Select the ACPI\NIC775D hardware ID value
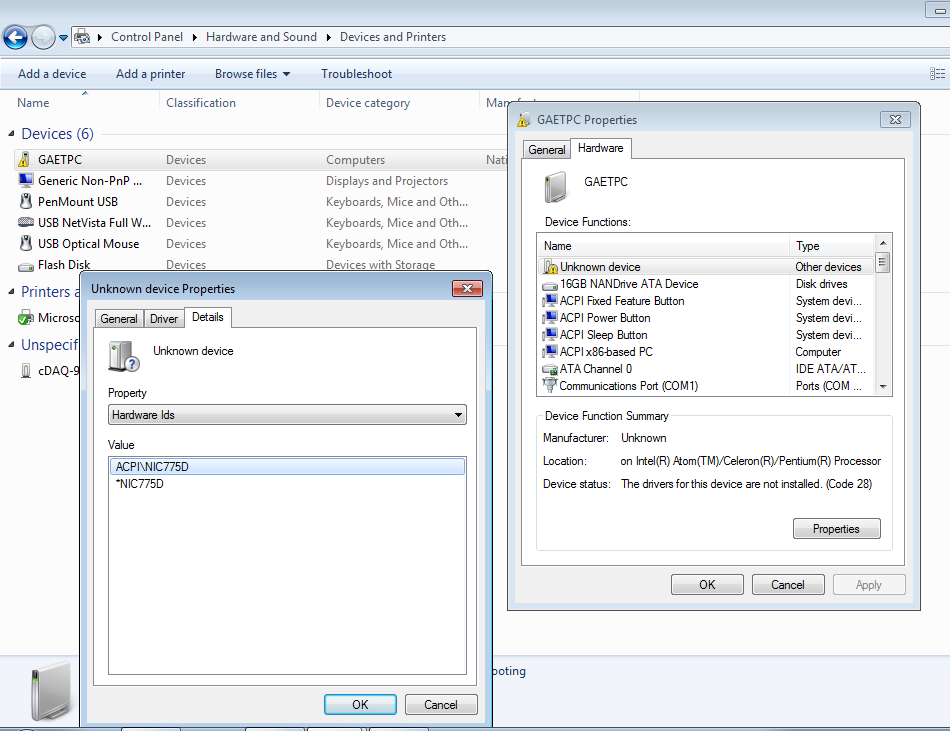 coord(287,466)
